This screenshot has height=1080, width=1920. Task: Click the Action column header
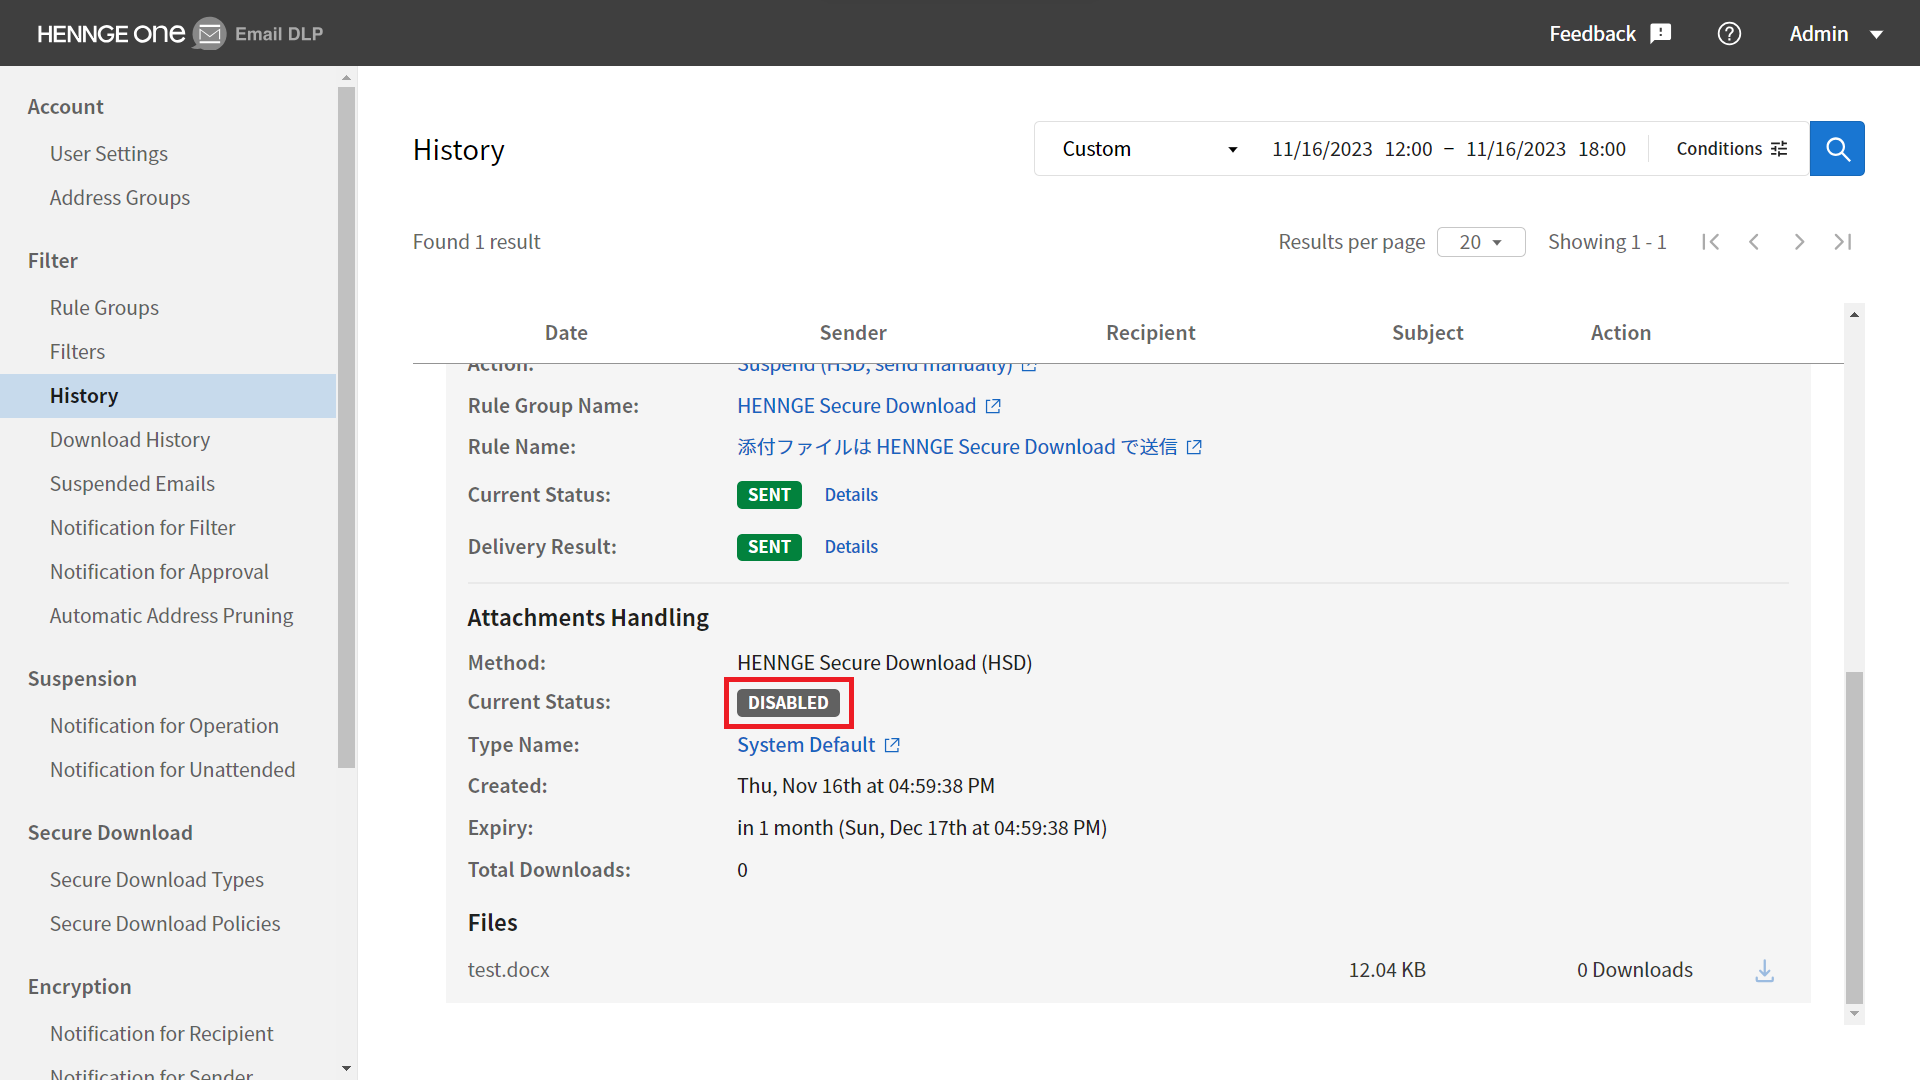[1620, 333]
